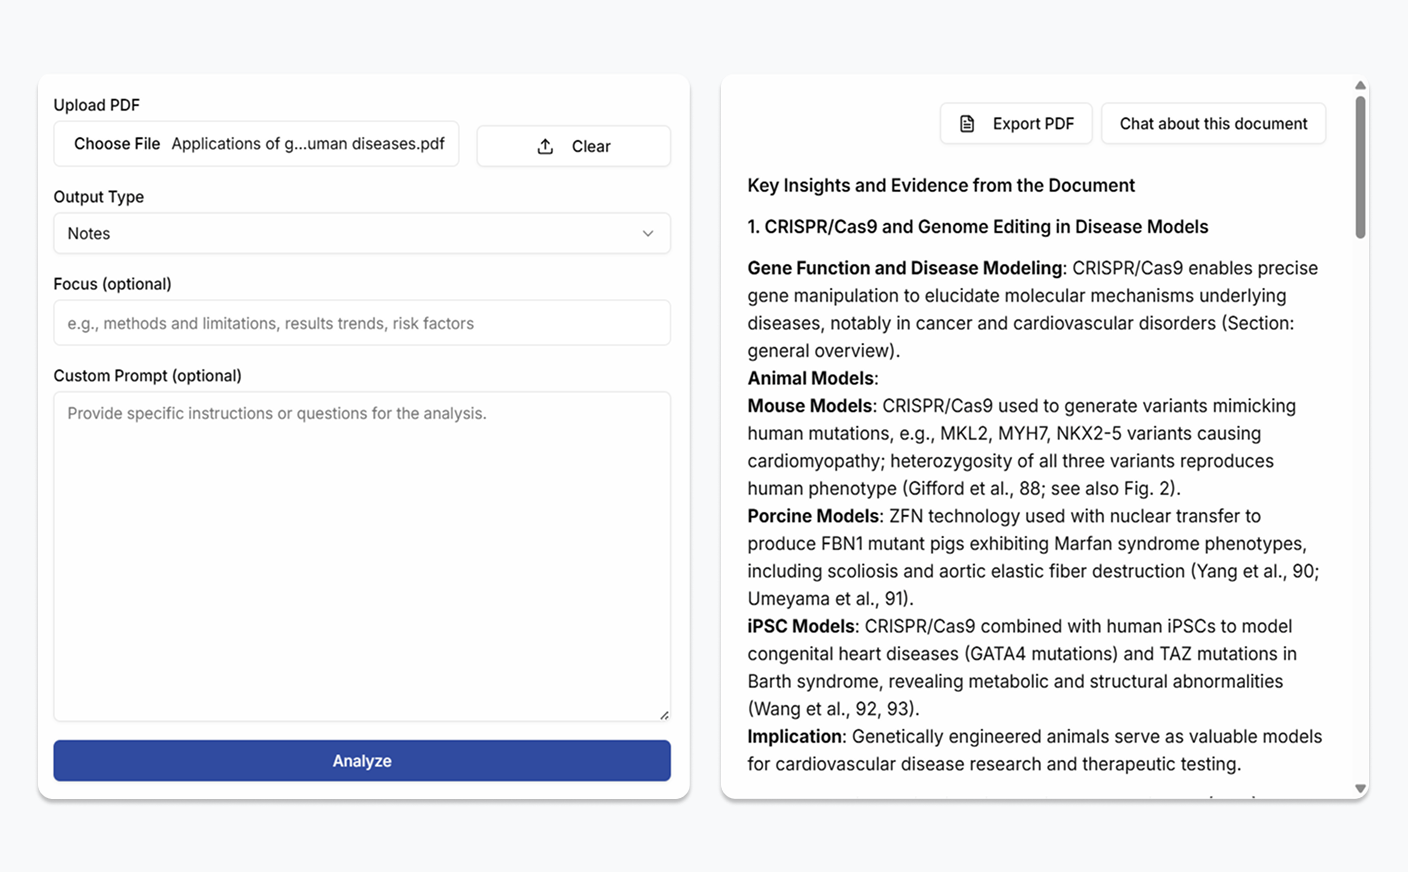Open the Output Type dropdown chevron

(x=648, y=233)
